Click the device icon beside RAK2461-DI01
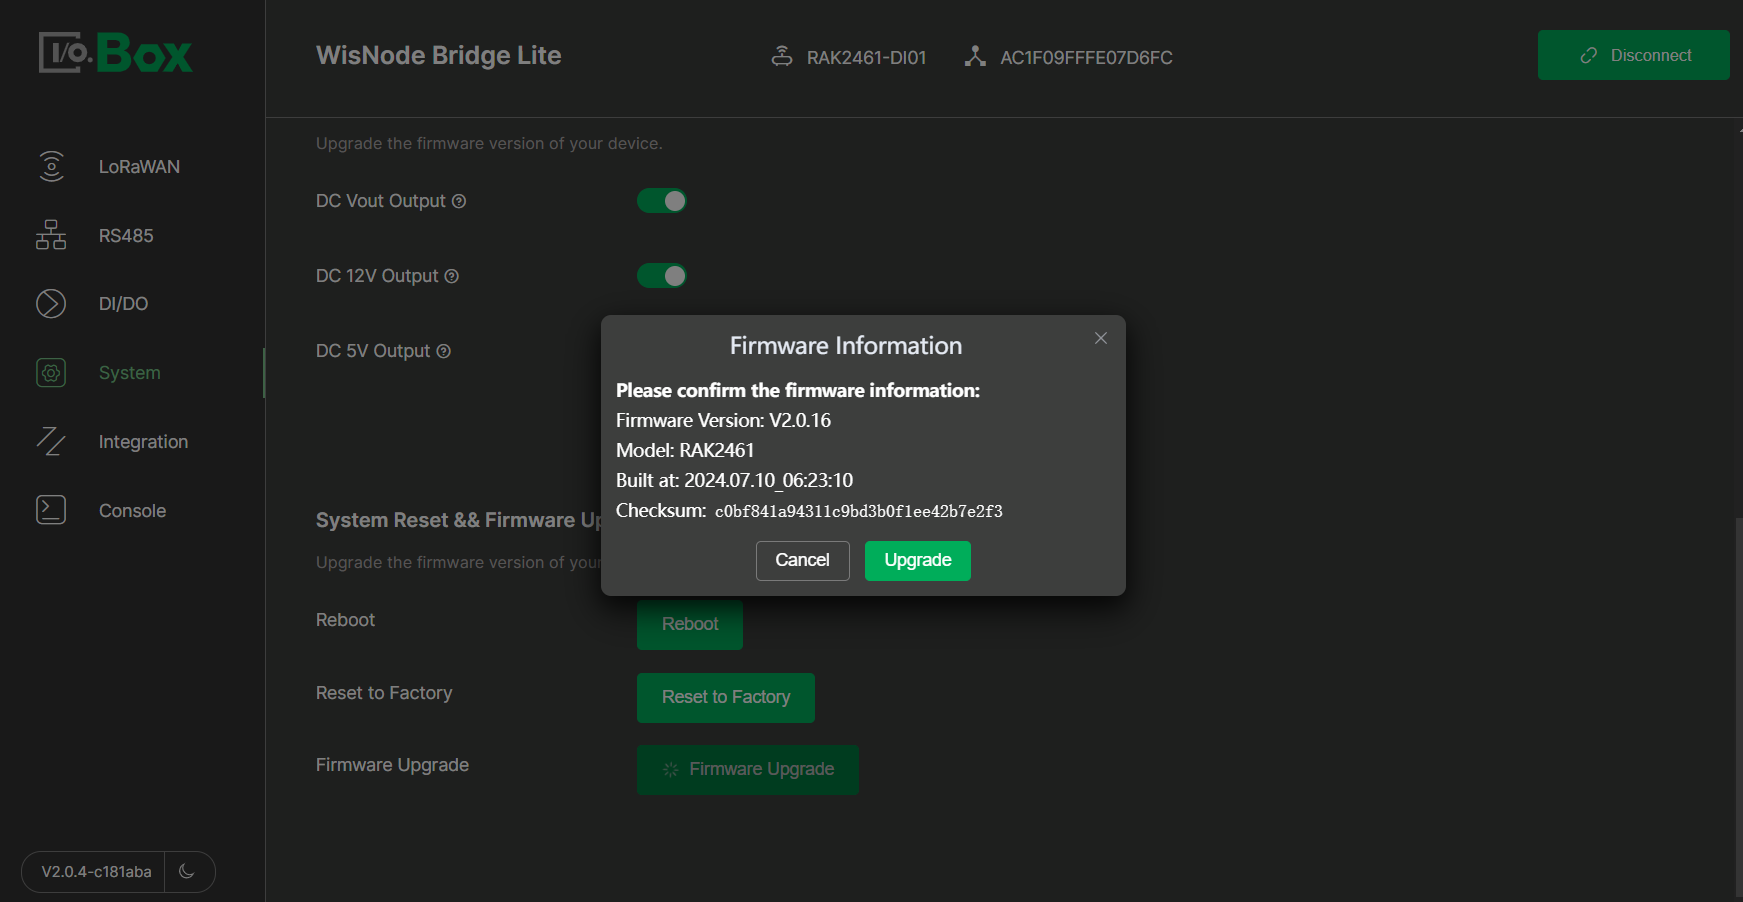The width and height of the screenshot is (1743, 902). click(782, 56)
